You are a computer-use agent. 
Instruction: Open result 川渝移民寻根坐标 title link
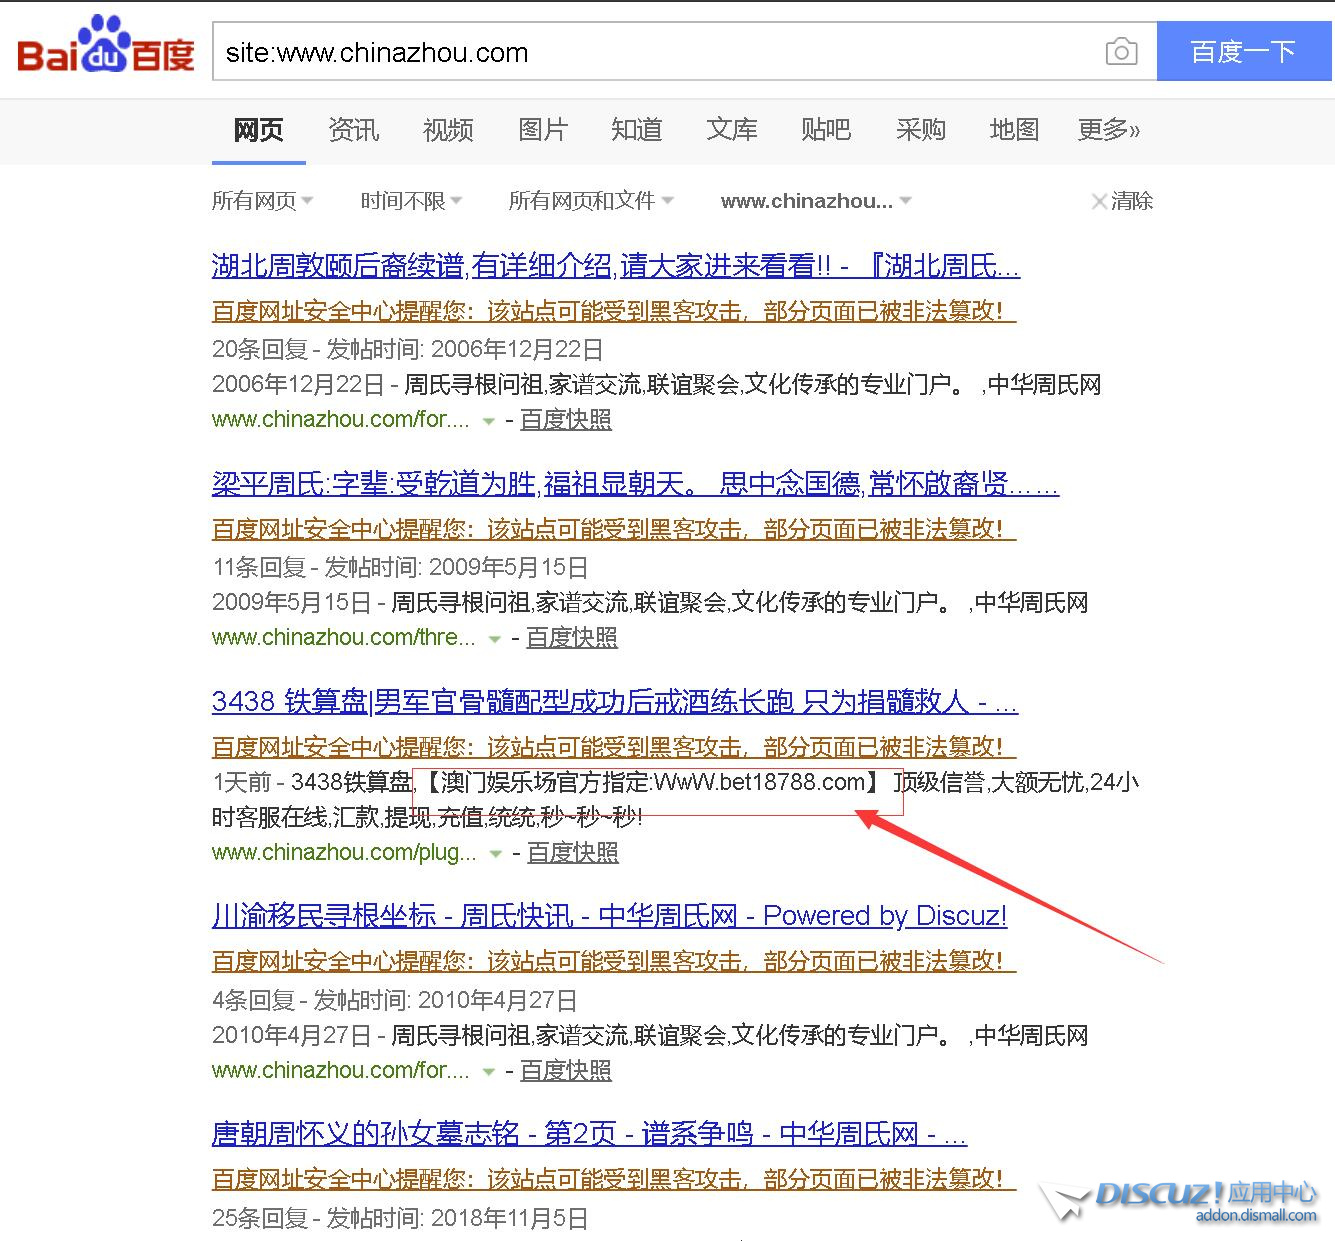point(609,916)
